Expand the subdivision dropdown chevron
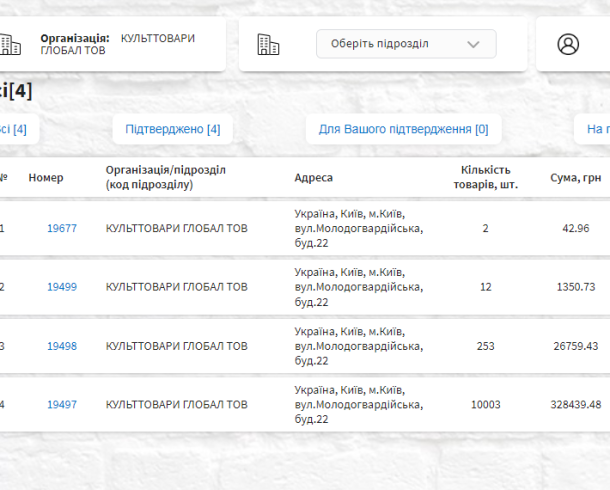This screenshot has height=490, width=610. click(x=473, y=44)
